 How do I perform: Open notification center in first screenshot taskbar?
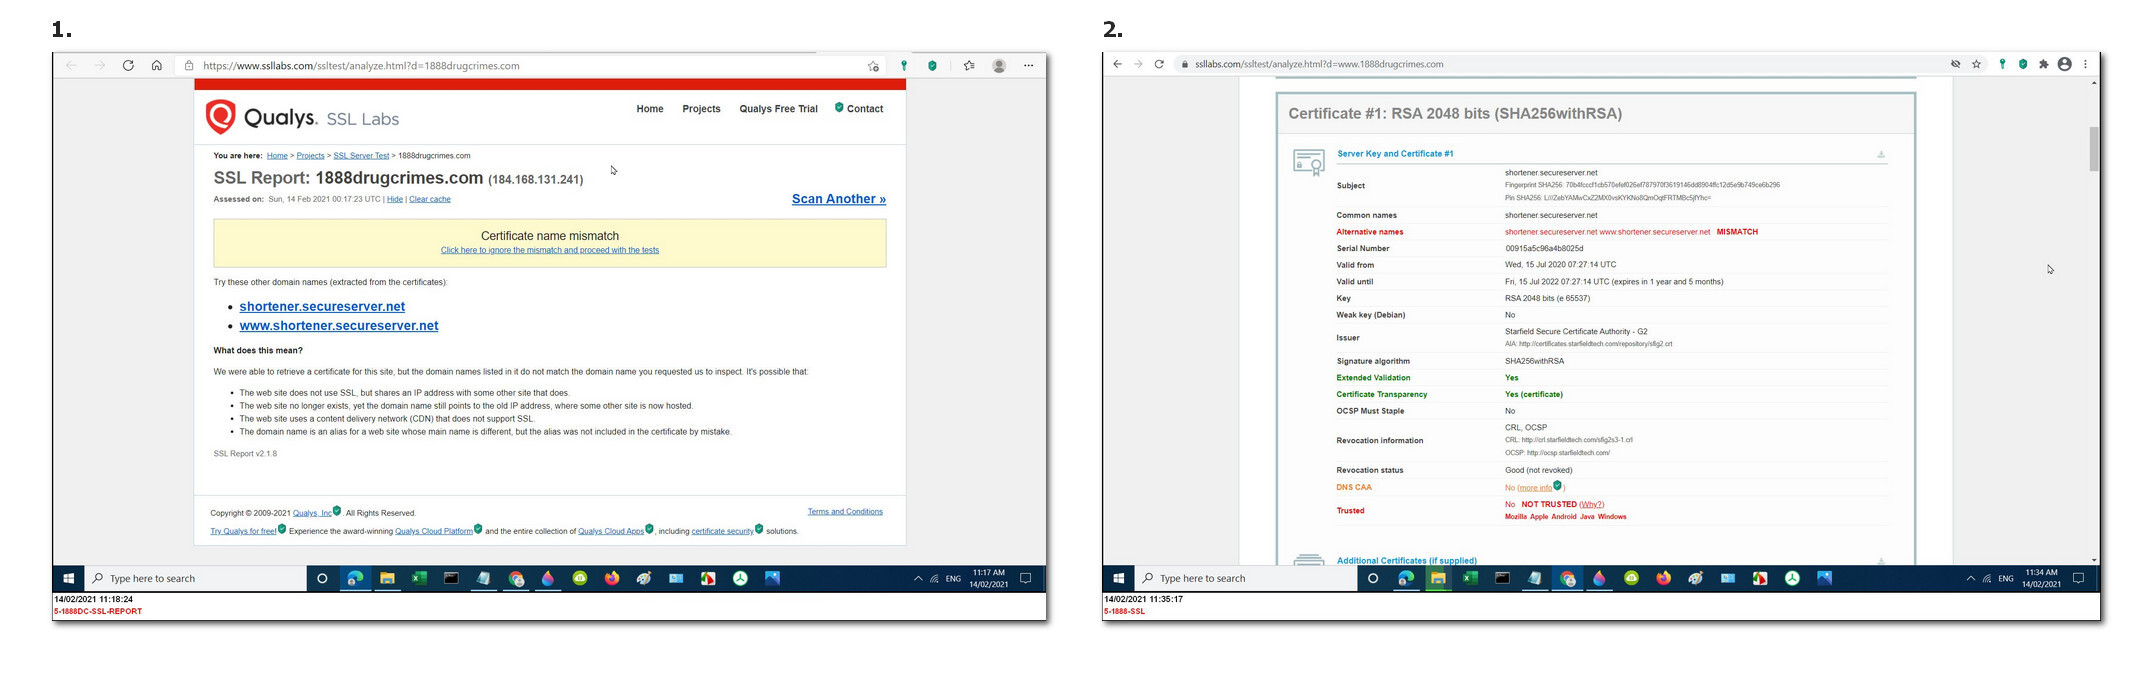pos(1025,578)
